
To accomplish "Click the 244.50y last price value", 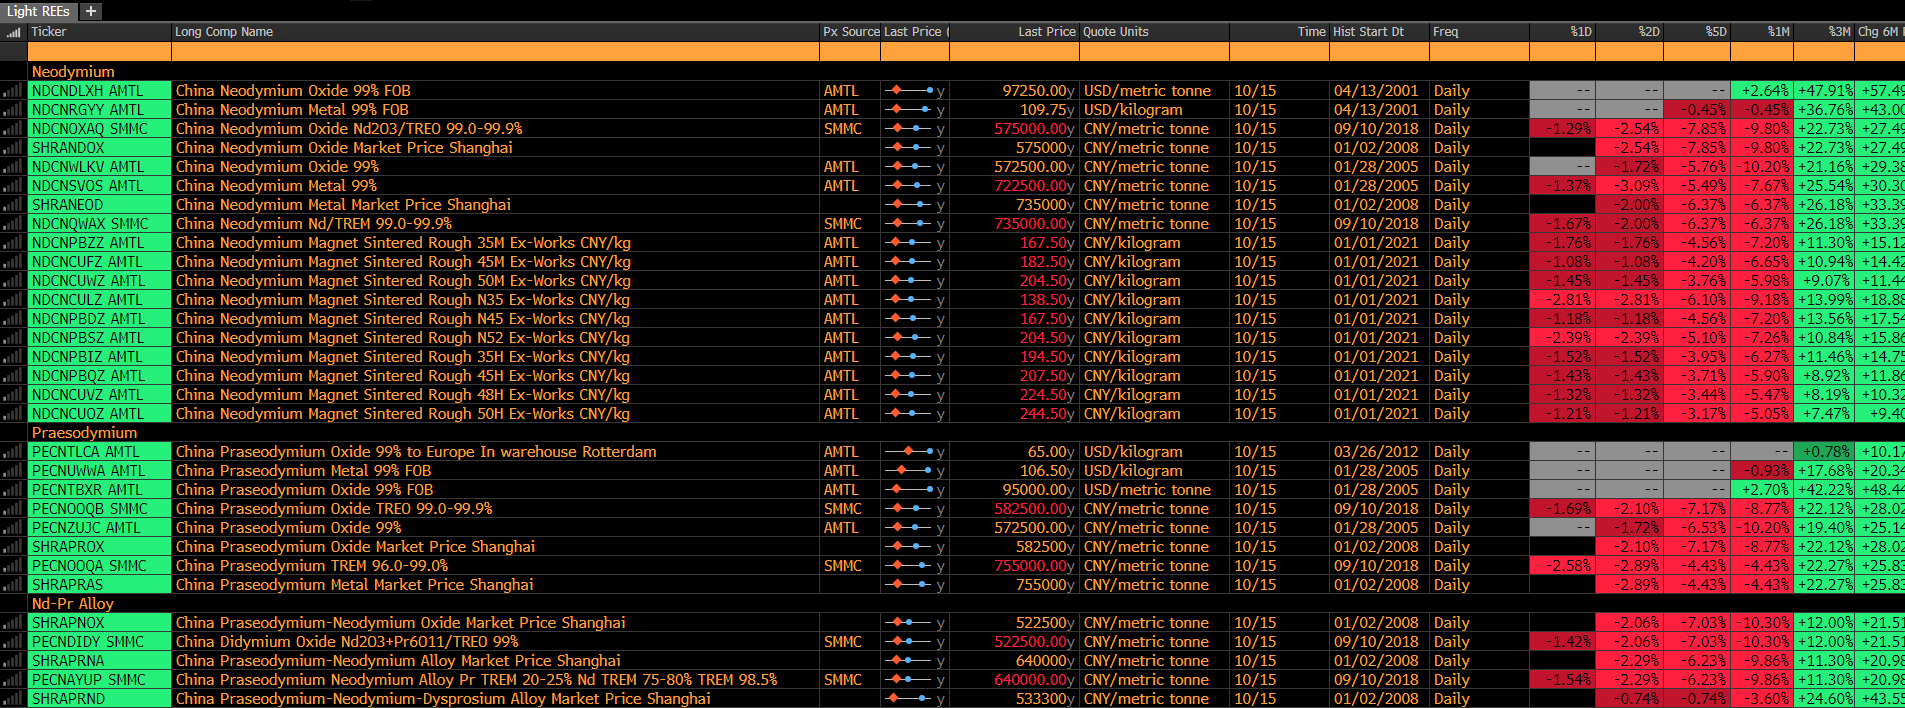I will click(x=1047, y=414).
